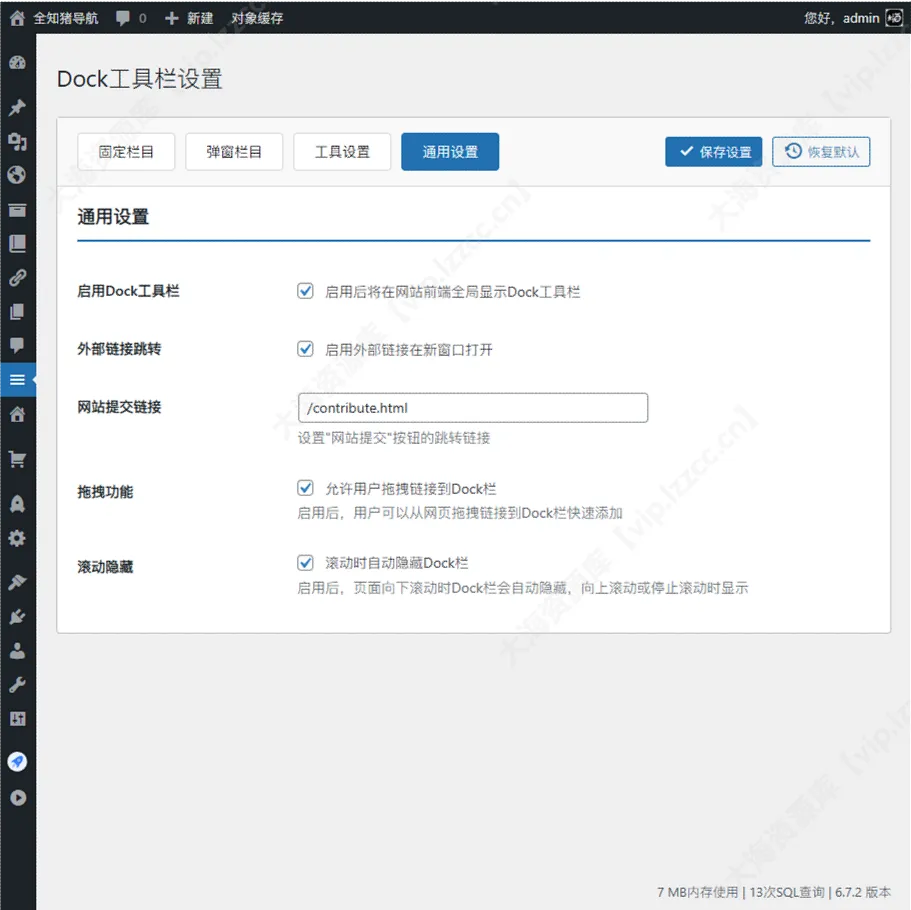Uncheck 外部链接跳转 external link option
This screenshot has height=910, width=911.
[x=305, y=348]
